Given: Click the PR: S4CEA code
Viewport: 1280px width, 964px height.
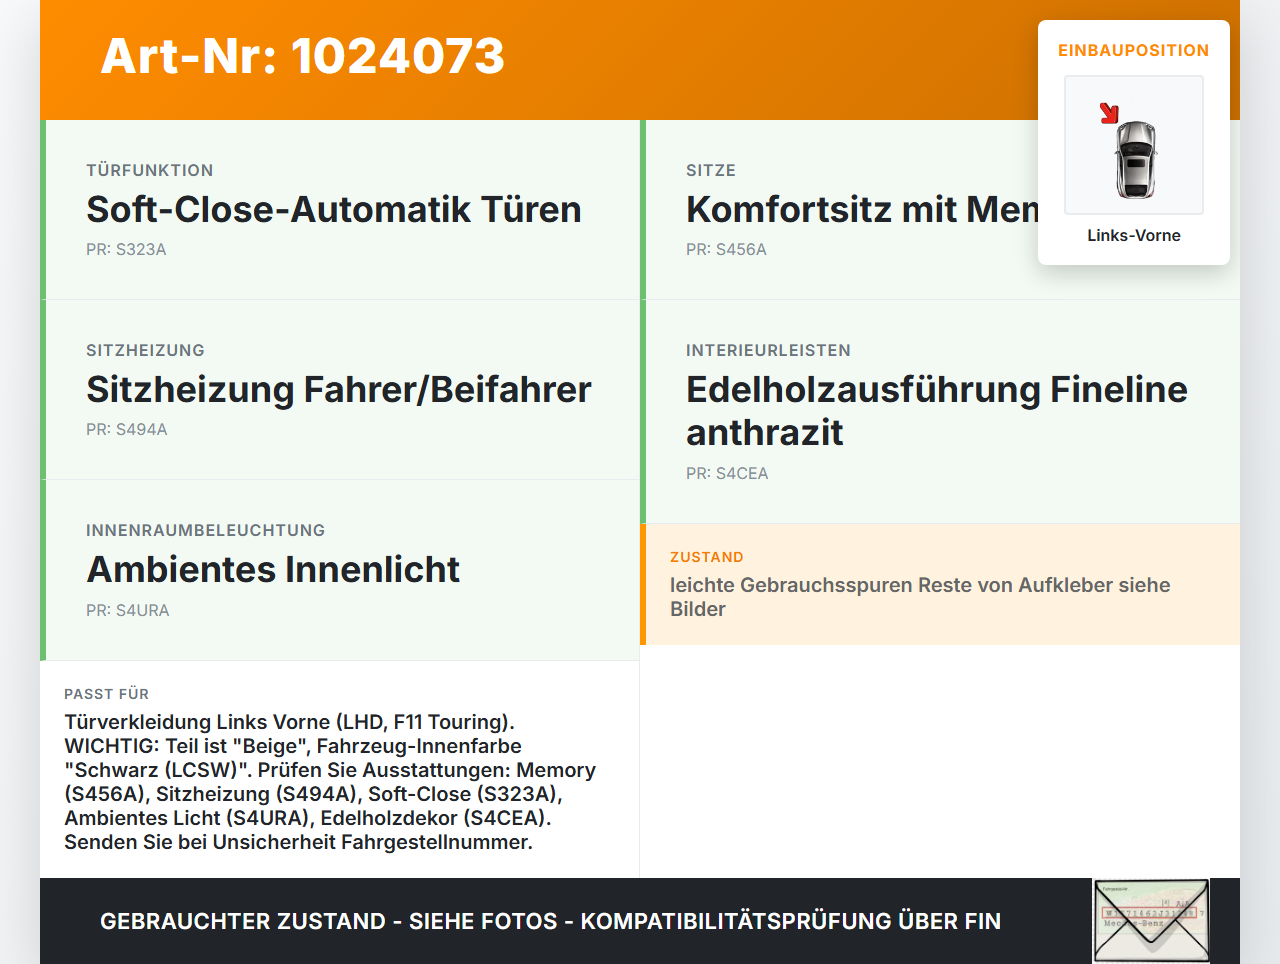Looking at the screenshot, I should click(727, 473).
